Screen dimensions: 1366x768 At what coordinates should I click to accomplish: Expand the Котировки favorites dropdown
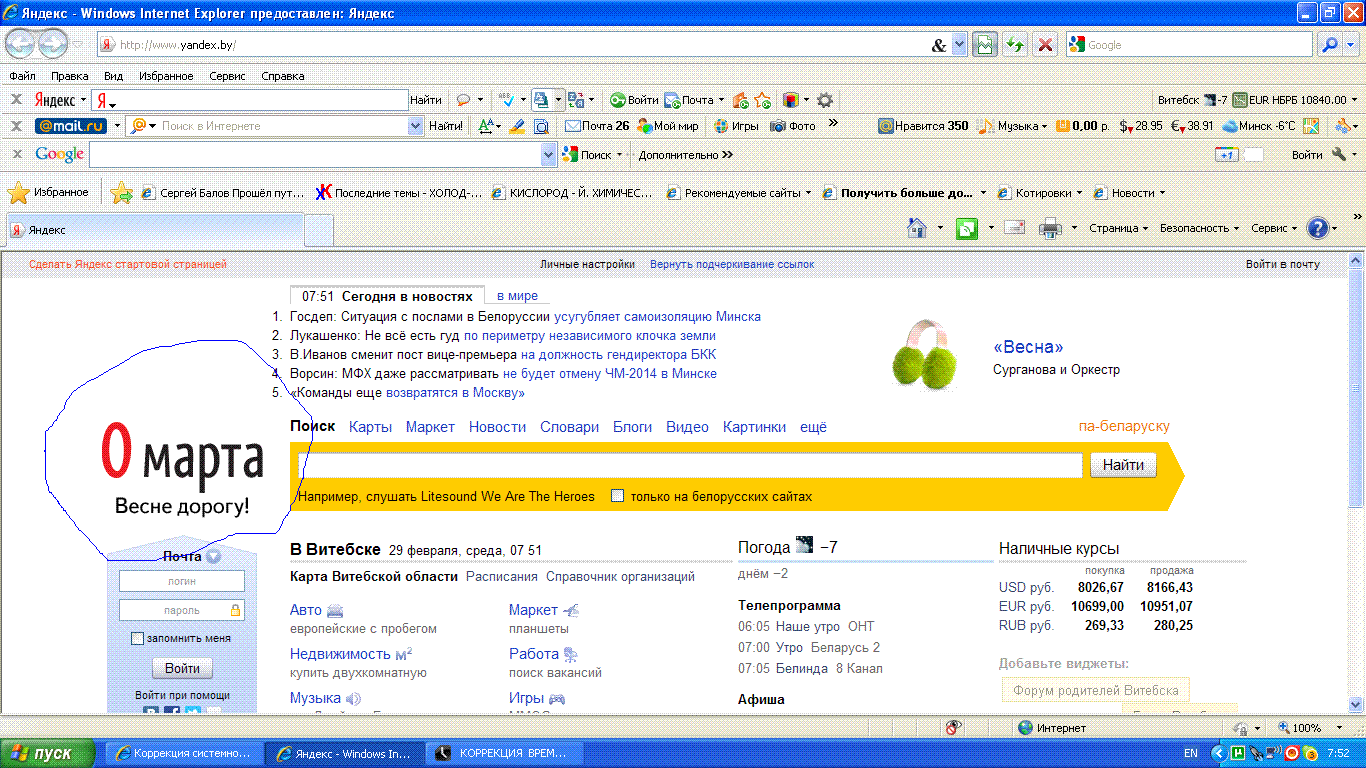pos(1079,193)
